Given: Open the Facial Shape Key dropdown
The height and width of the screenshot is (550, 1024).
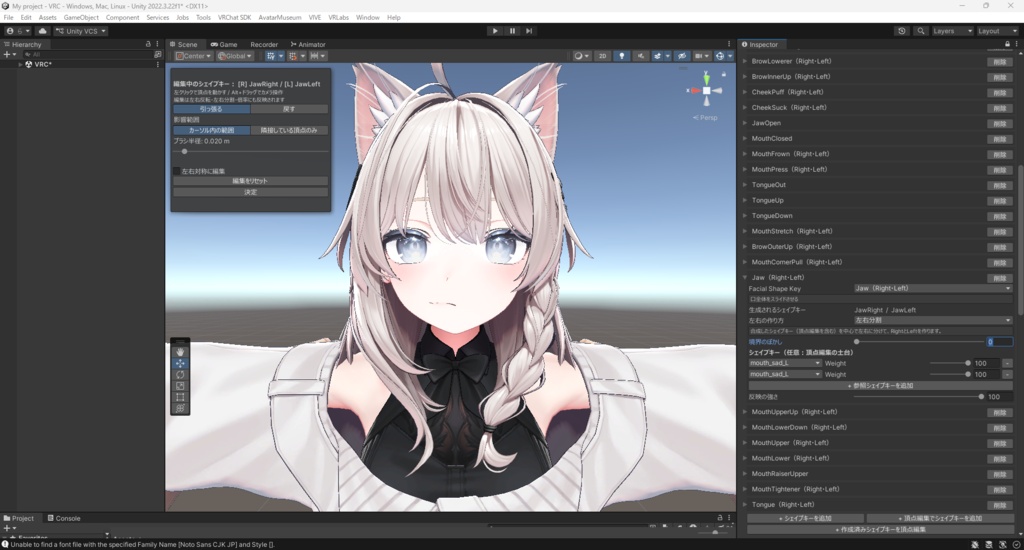Looking at the screenshot, I should tap(933, 288).
